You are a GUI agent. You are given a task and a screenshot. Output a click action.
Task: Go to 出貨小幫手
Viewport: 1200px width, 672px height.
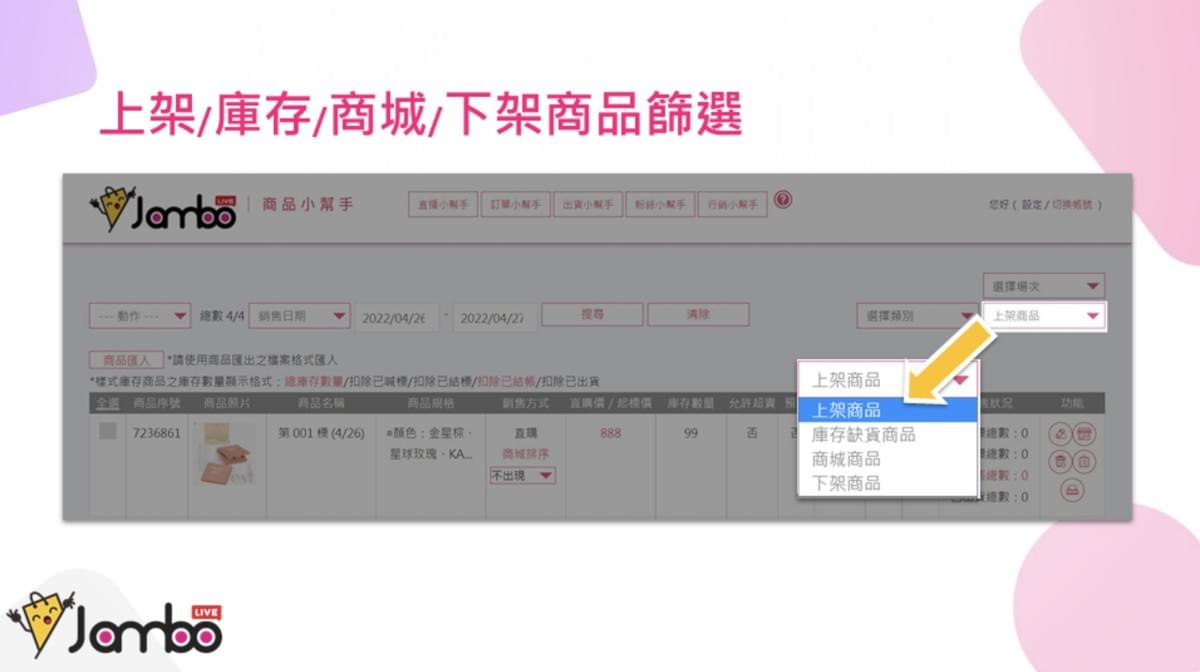tap(588, 204)
